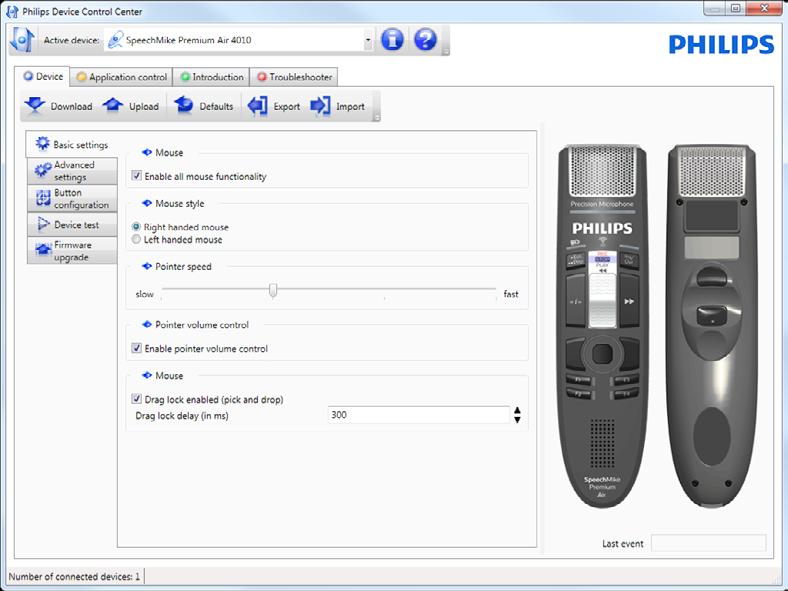Image resolution: width=788 pixels, height=591 pixels.
Task: Click the trigger button on SpeechMike rear image
Action: tap(712, 315)
